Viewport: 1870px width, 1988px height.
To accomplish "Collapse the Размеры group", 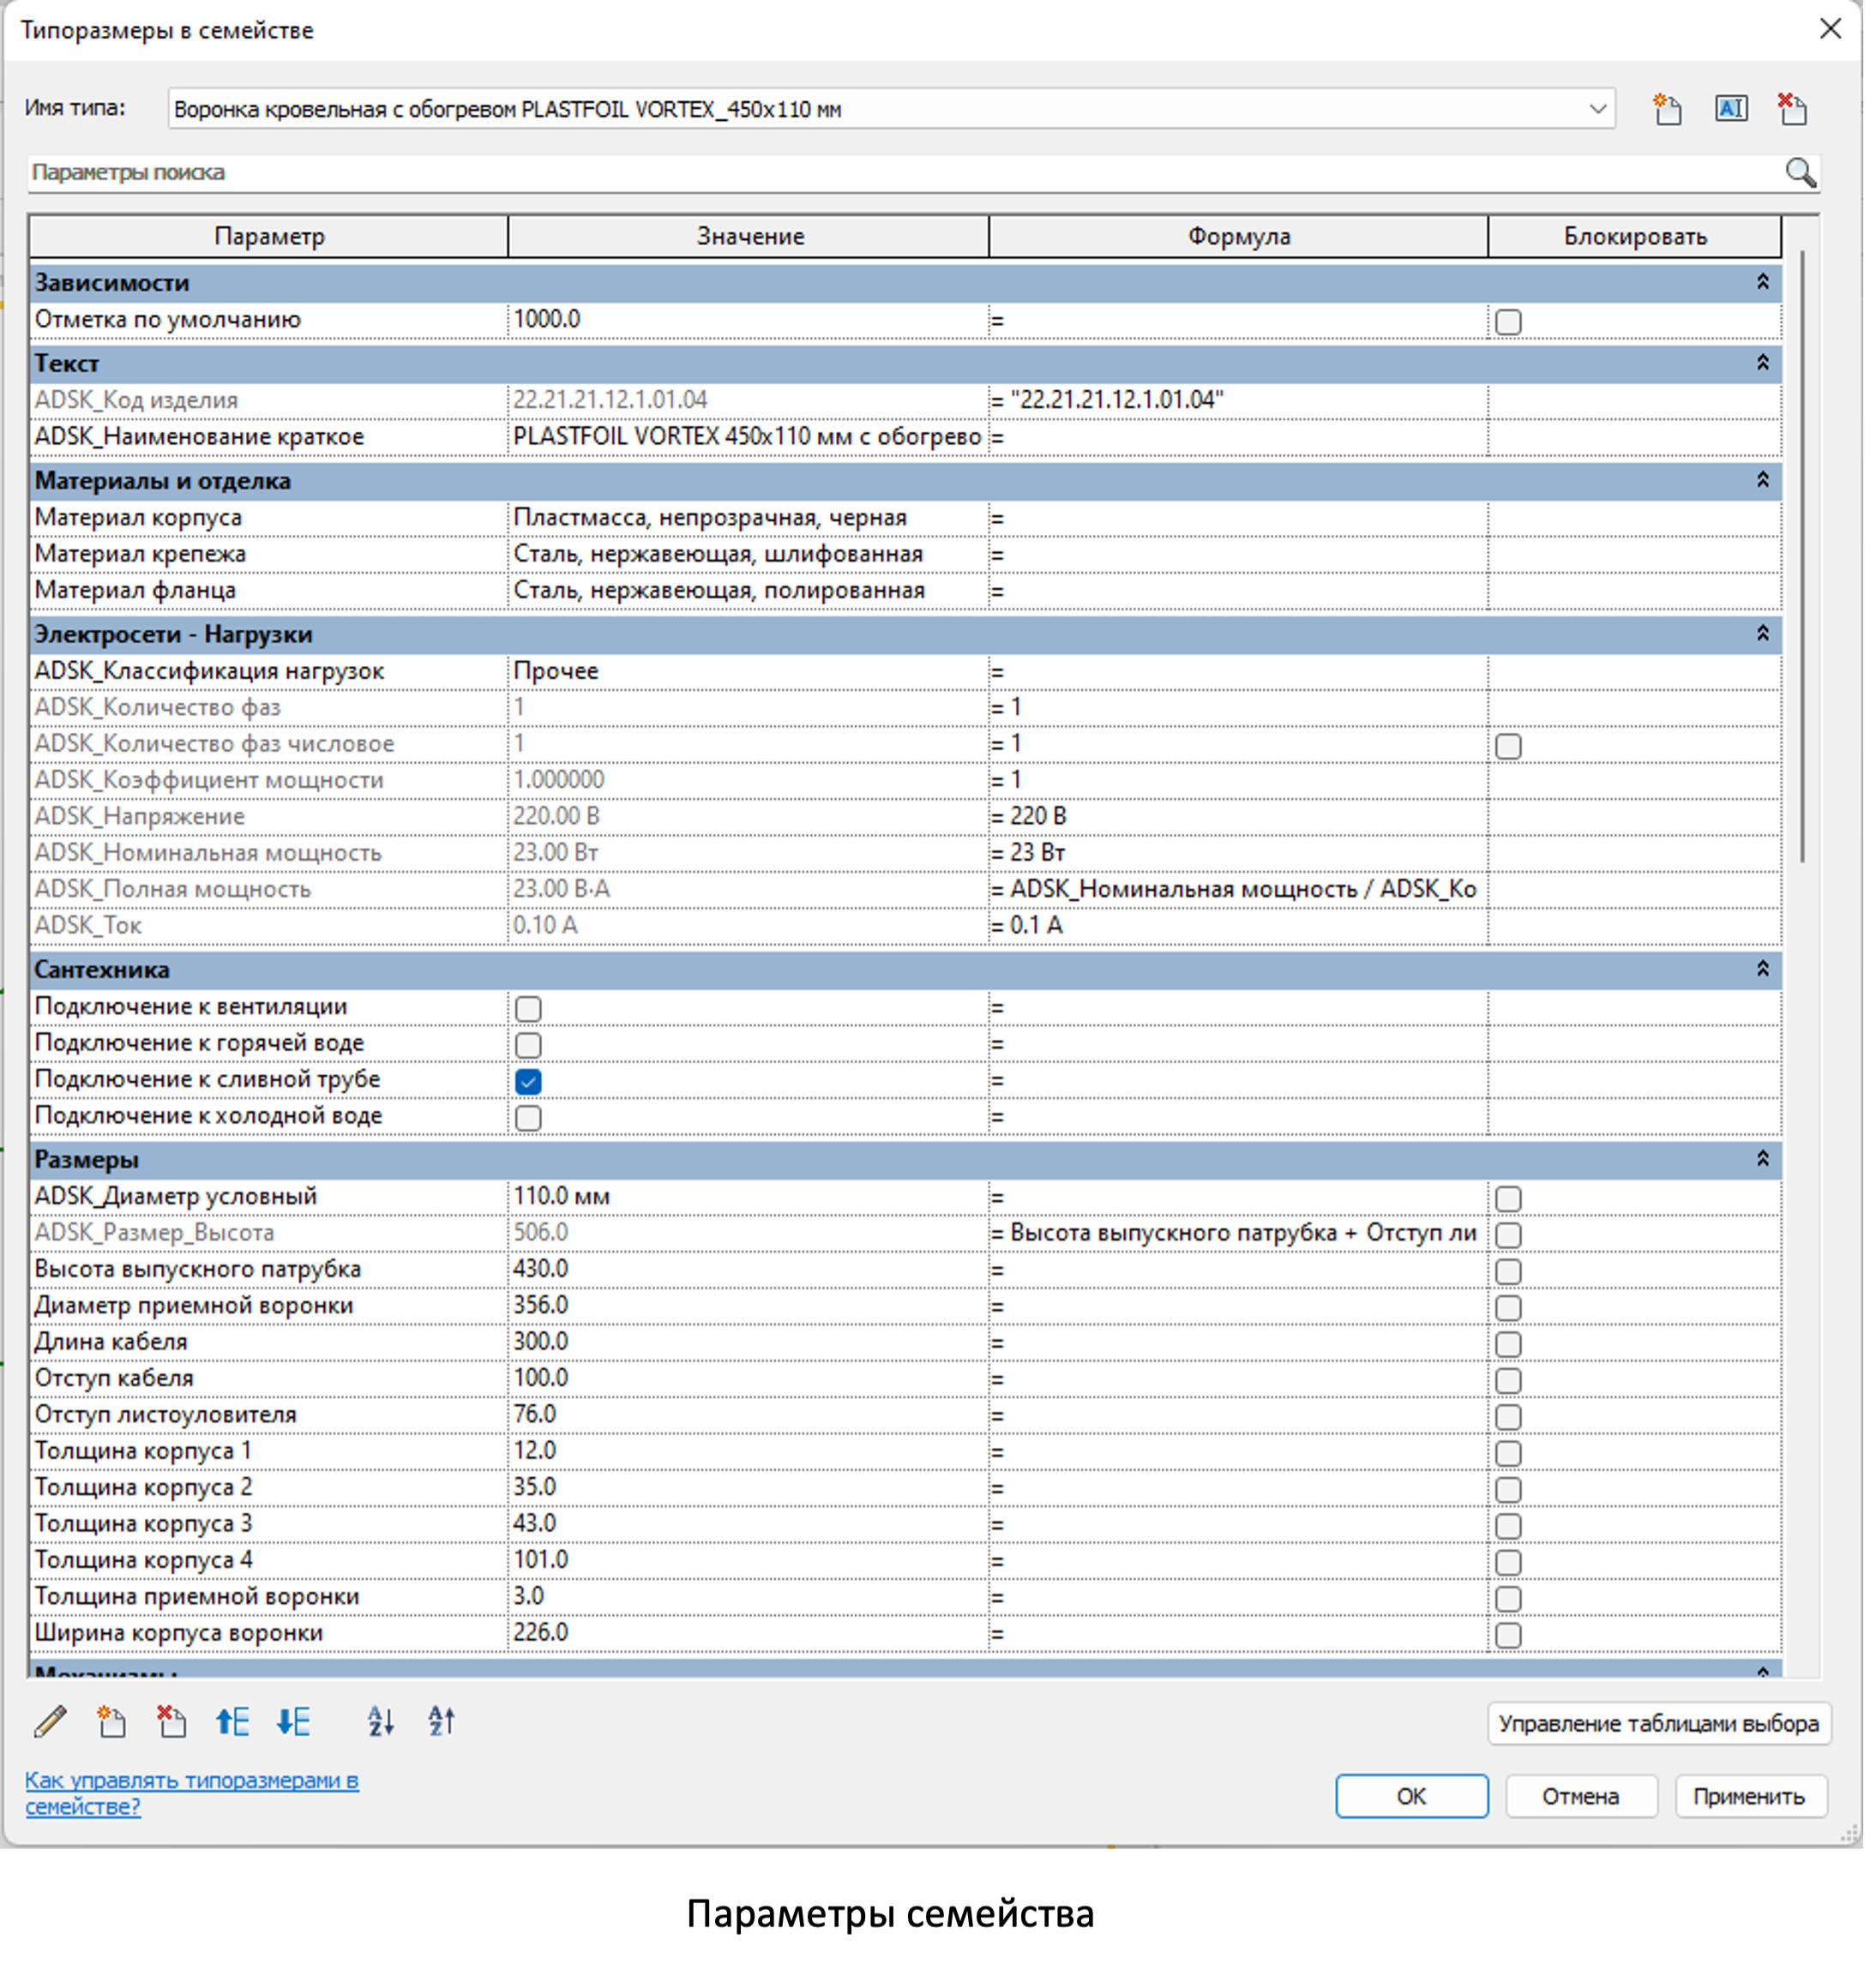I will [x=1762, y=1158].
